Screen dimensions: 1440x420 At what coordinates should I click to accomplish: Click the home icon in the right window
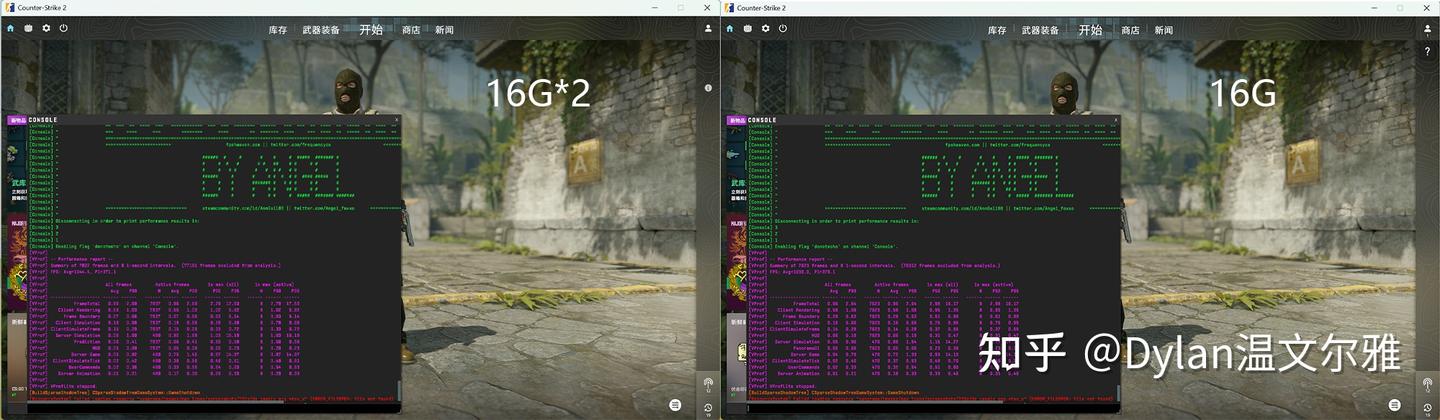tap(731, 28)
